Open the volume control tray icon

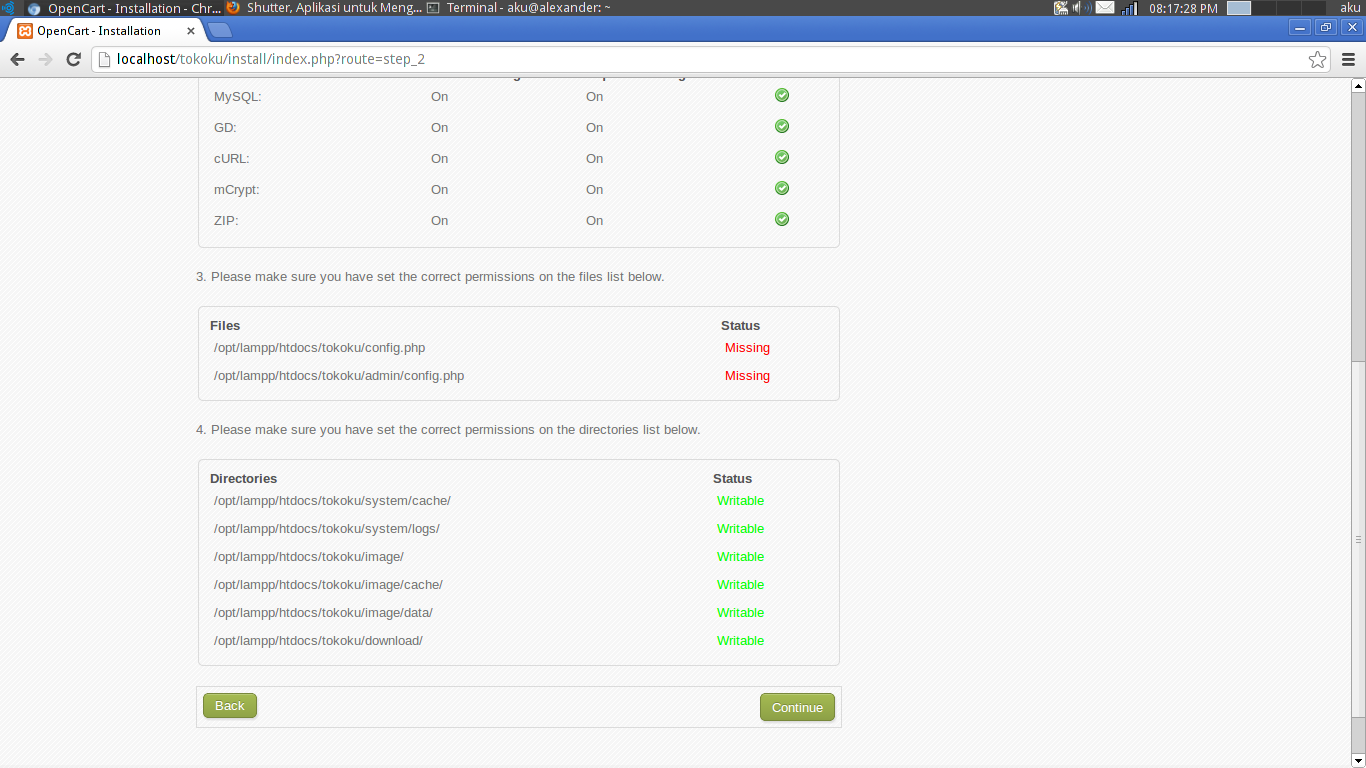1082,8
